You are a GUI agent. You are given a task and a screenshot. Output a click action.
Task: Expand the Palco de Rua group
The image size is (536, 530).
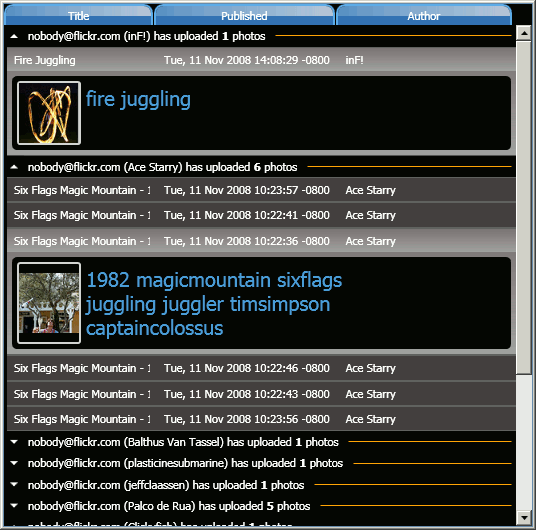14,506
